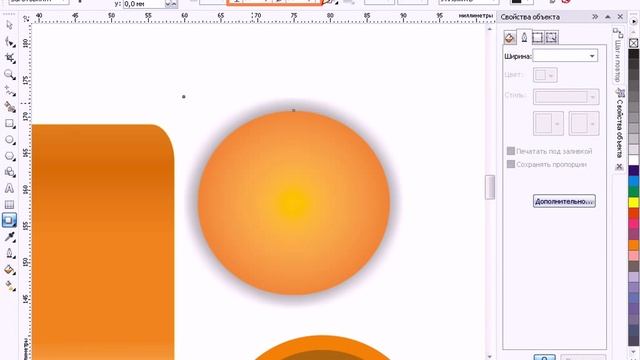Click the node on top of circle
640x360 pixels.
[293, 110]
